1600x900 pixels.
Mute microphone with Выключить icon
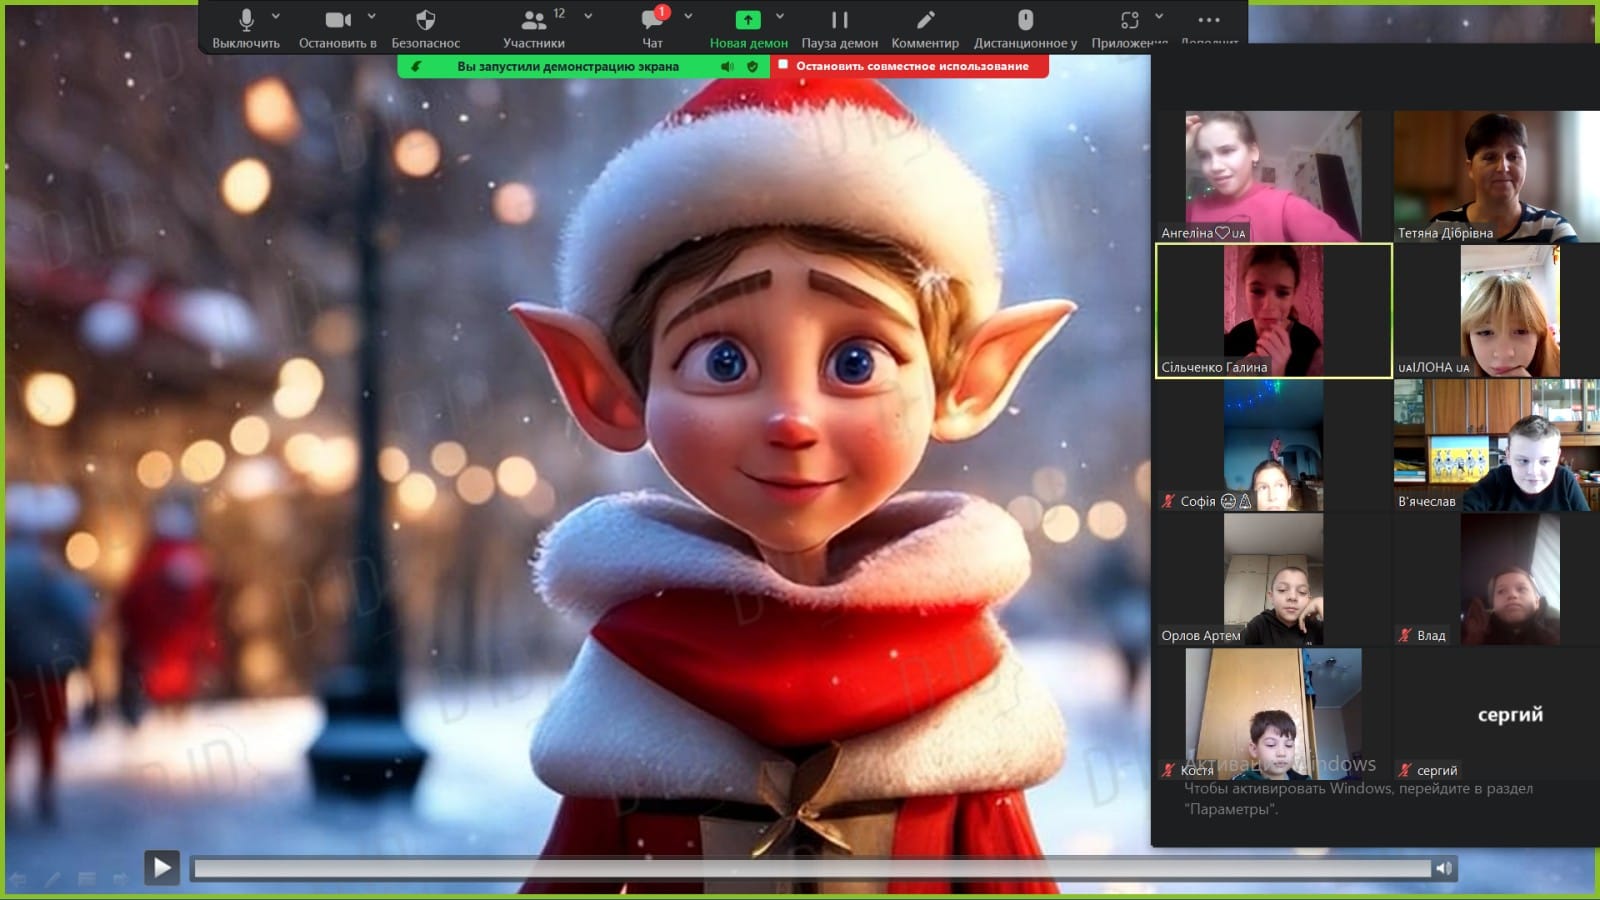246,20
